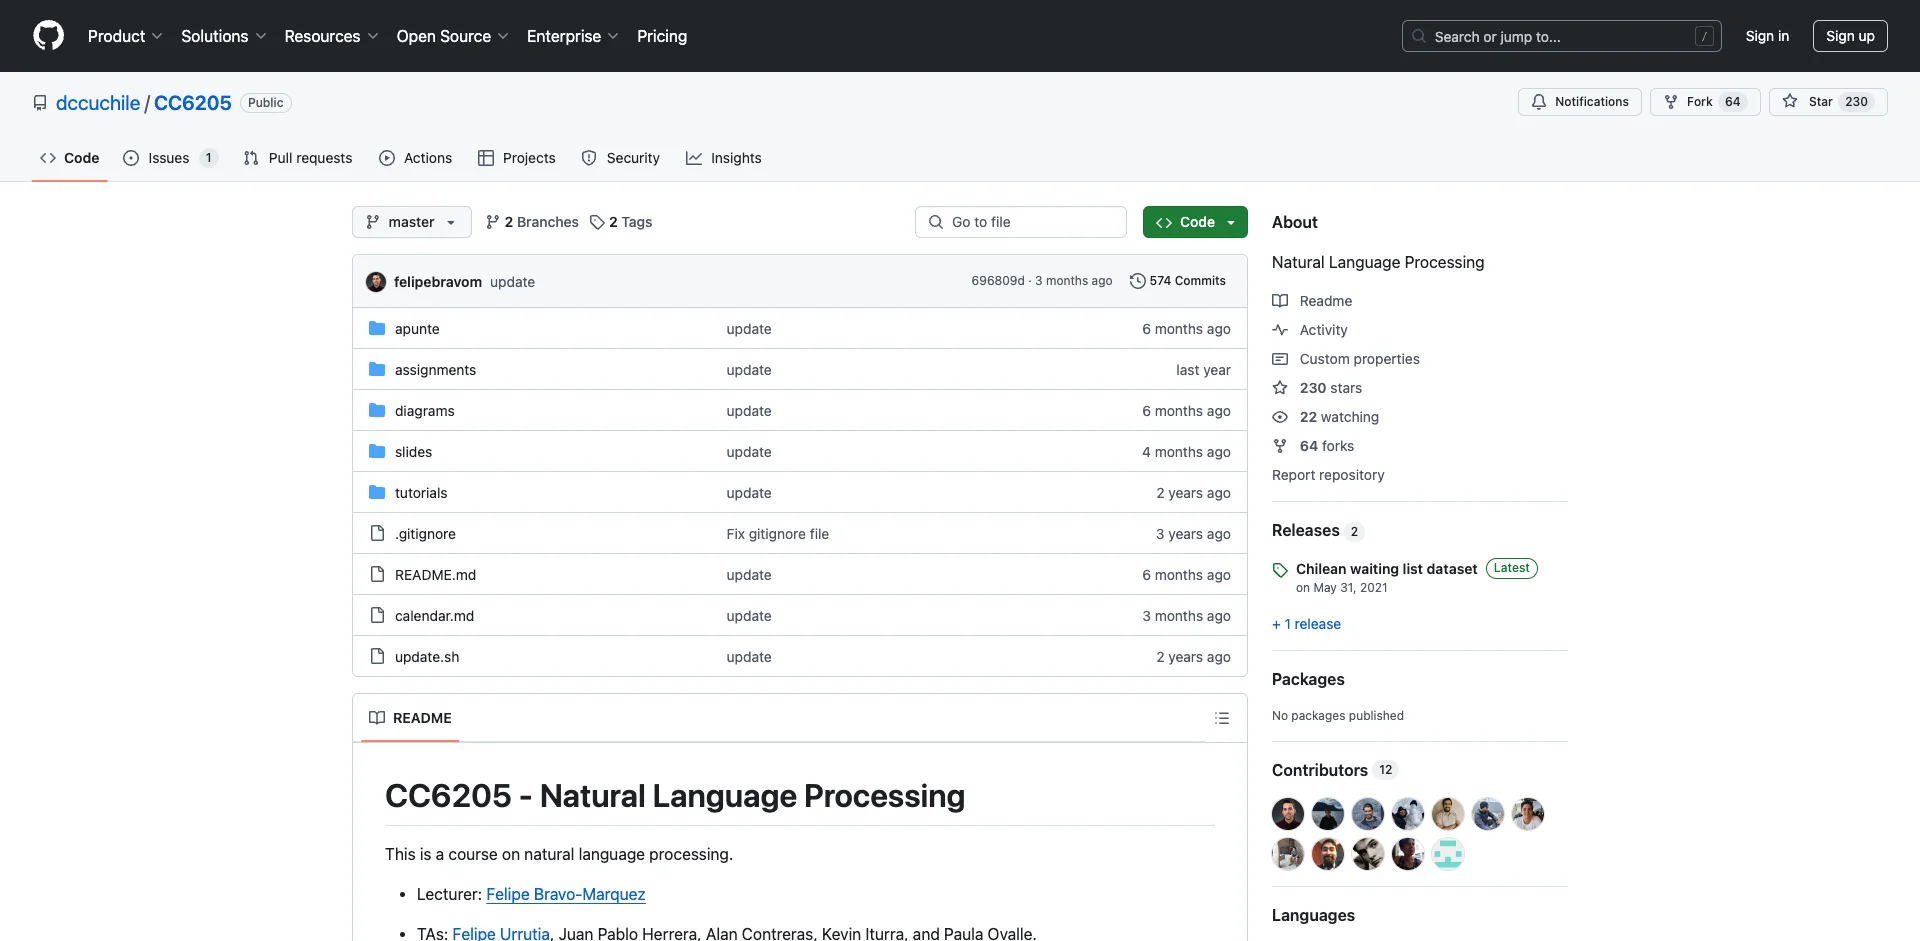Focus the Search or jump to field
The height and width of the screenshot is (941, 1920).
point(1561,36)
